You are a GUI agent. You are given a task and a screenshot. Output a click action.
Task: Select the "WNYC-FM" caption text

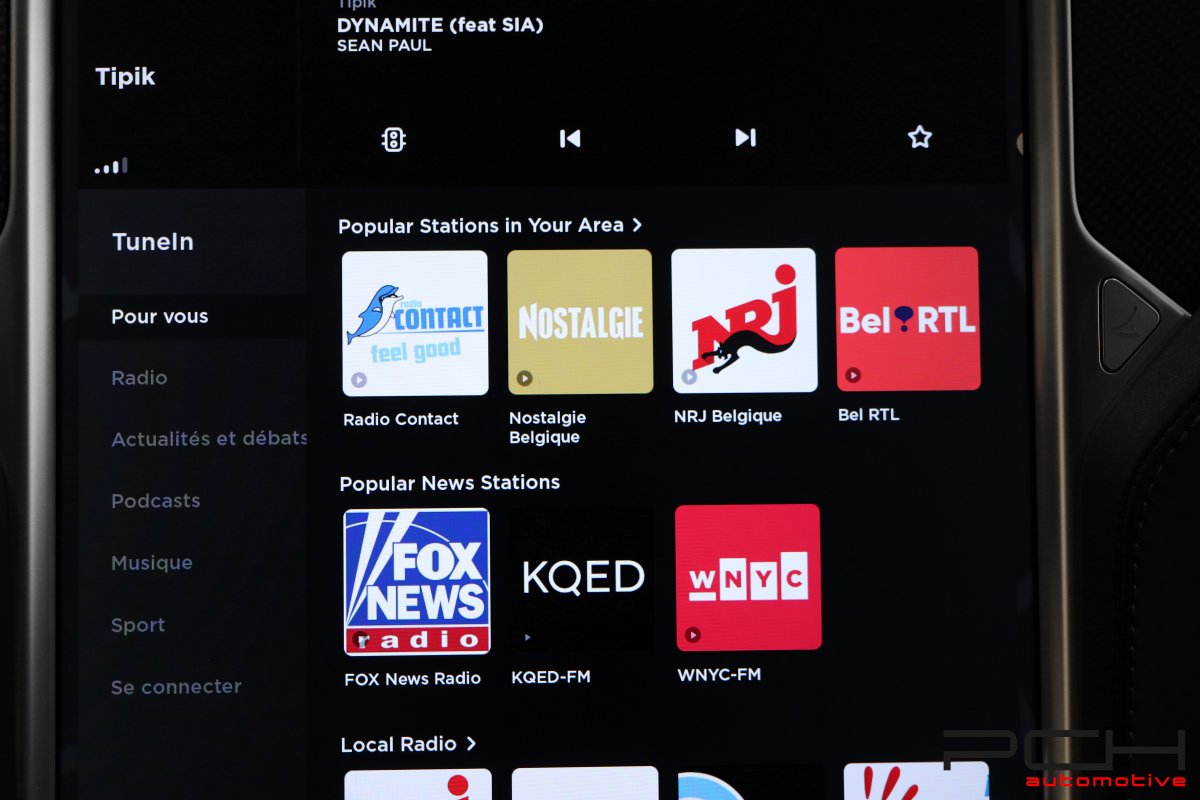pyautogui.click(x=719, y=675)
